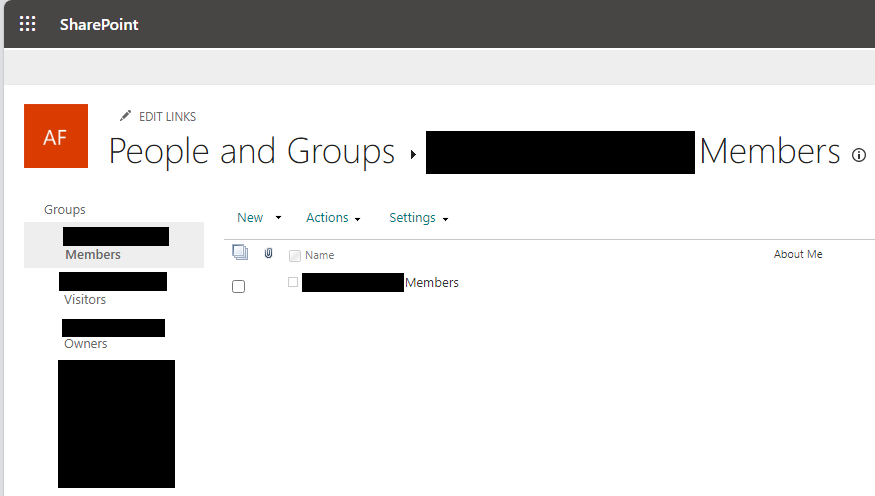875x496 pixels.
Task: Open the Settings menu
Action: [x=412, y=218]
